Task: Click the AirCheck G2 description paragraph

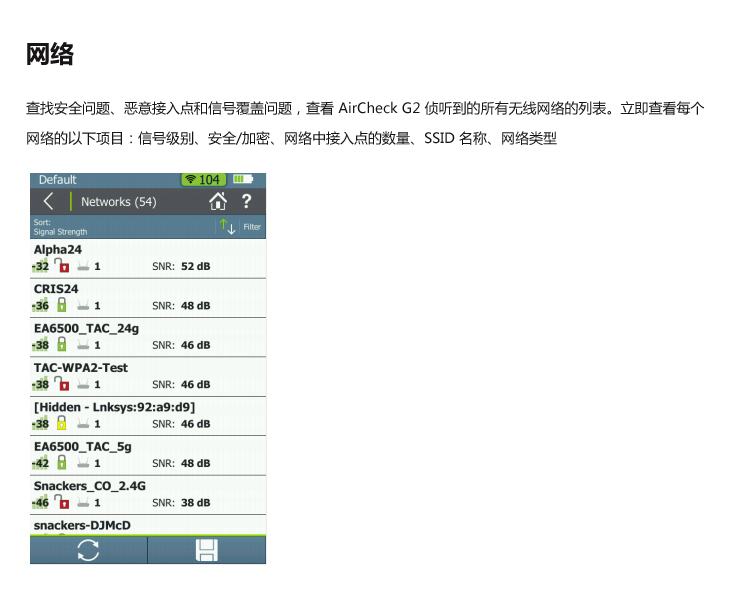Action: (365, 123)
